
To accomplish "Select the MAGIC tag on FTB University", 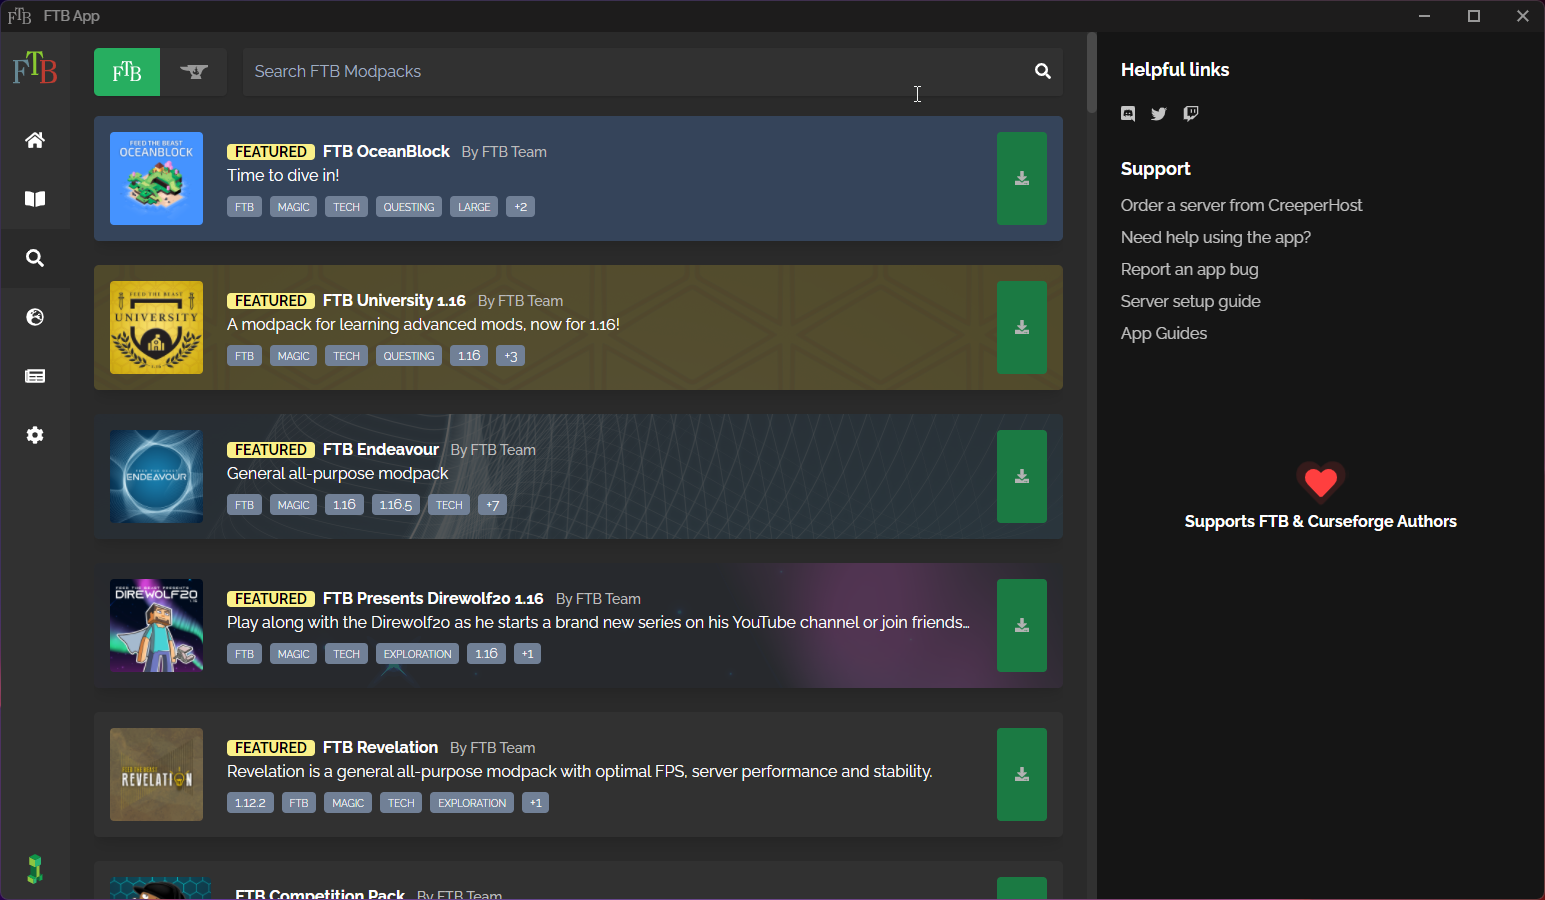I will [293, 356].
